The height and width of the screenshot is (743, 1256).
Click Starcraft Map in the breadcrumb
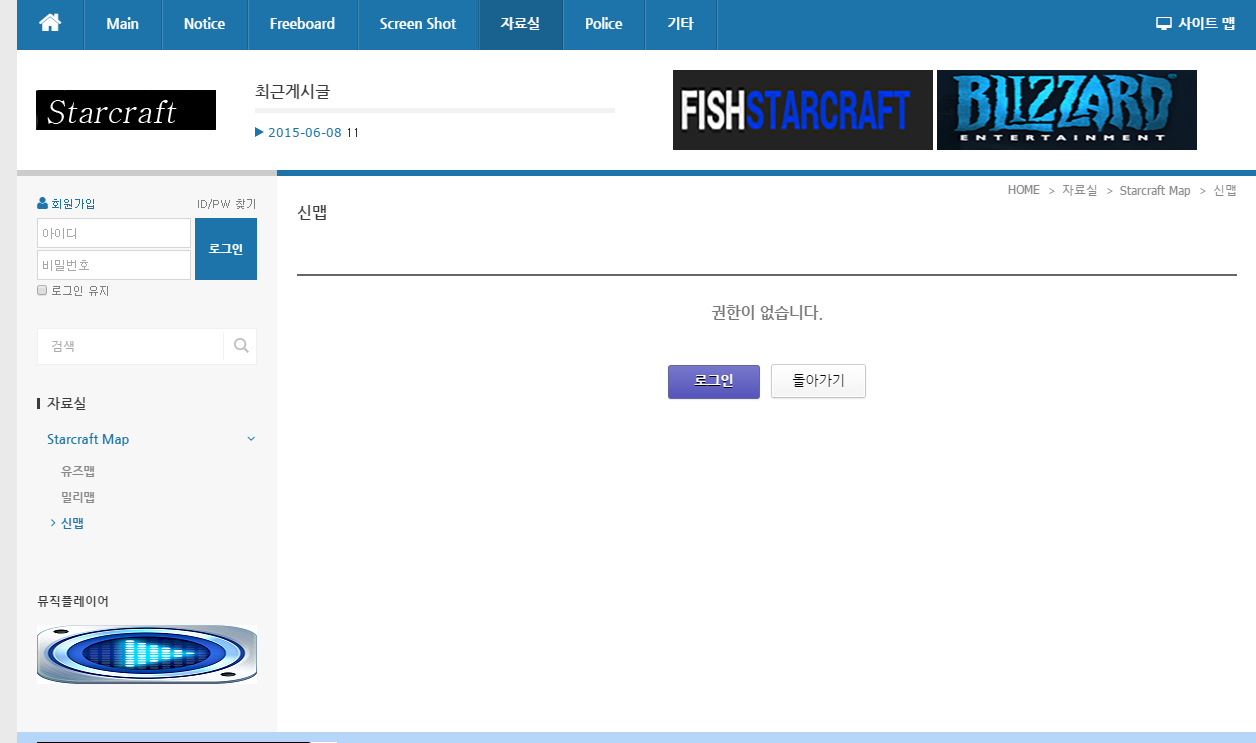(x=1155, y=190)
